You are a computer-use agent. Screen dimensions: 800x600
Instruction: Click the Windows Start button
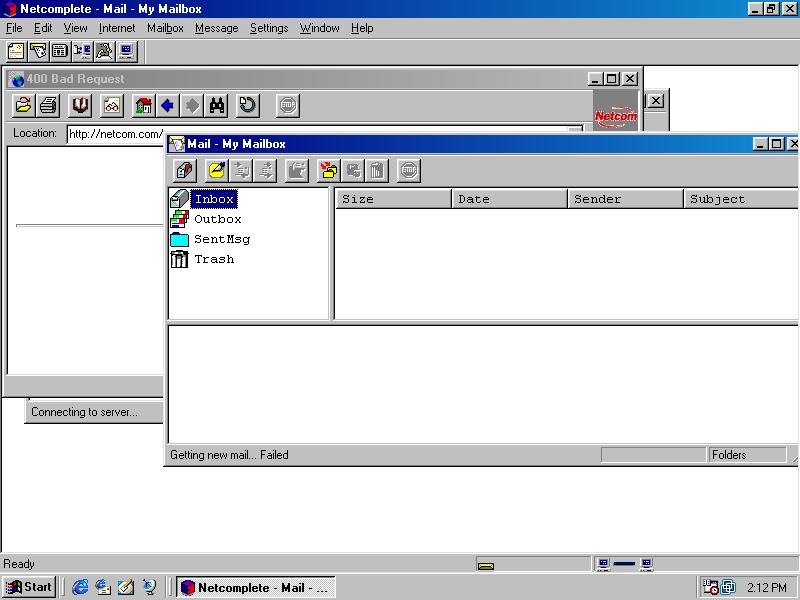[29, 587]
